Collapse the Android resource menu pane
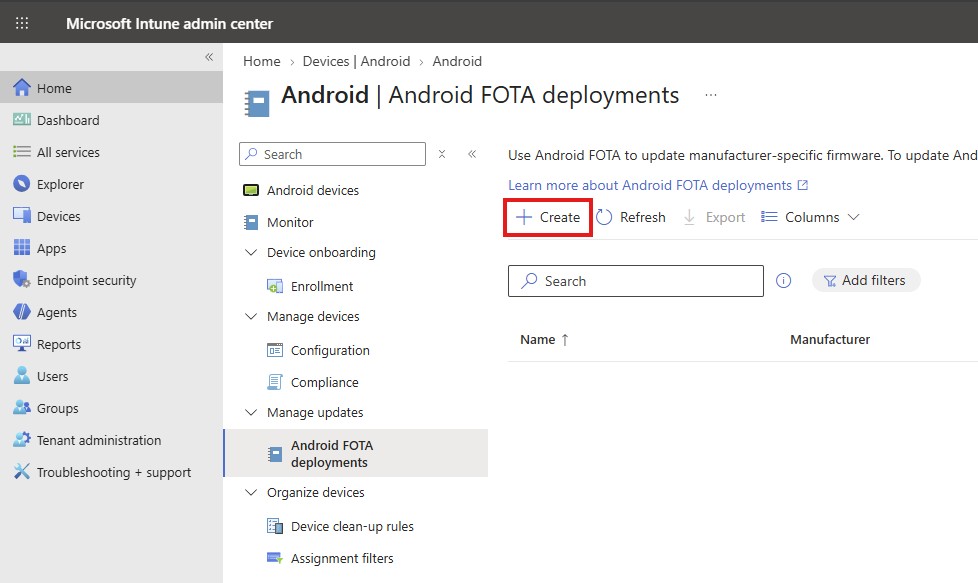This screenshot has height=583, width=978. click(472, 154)
